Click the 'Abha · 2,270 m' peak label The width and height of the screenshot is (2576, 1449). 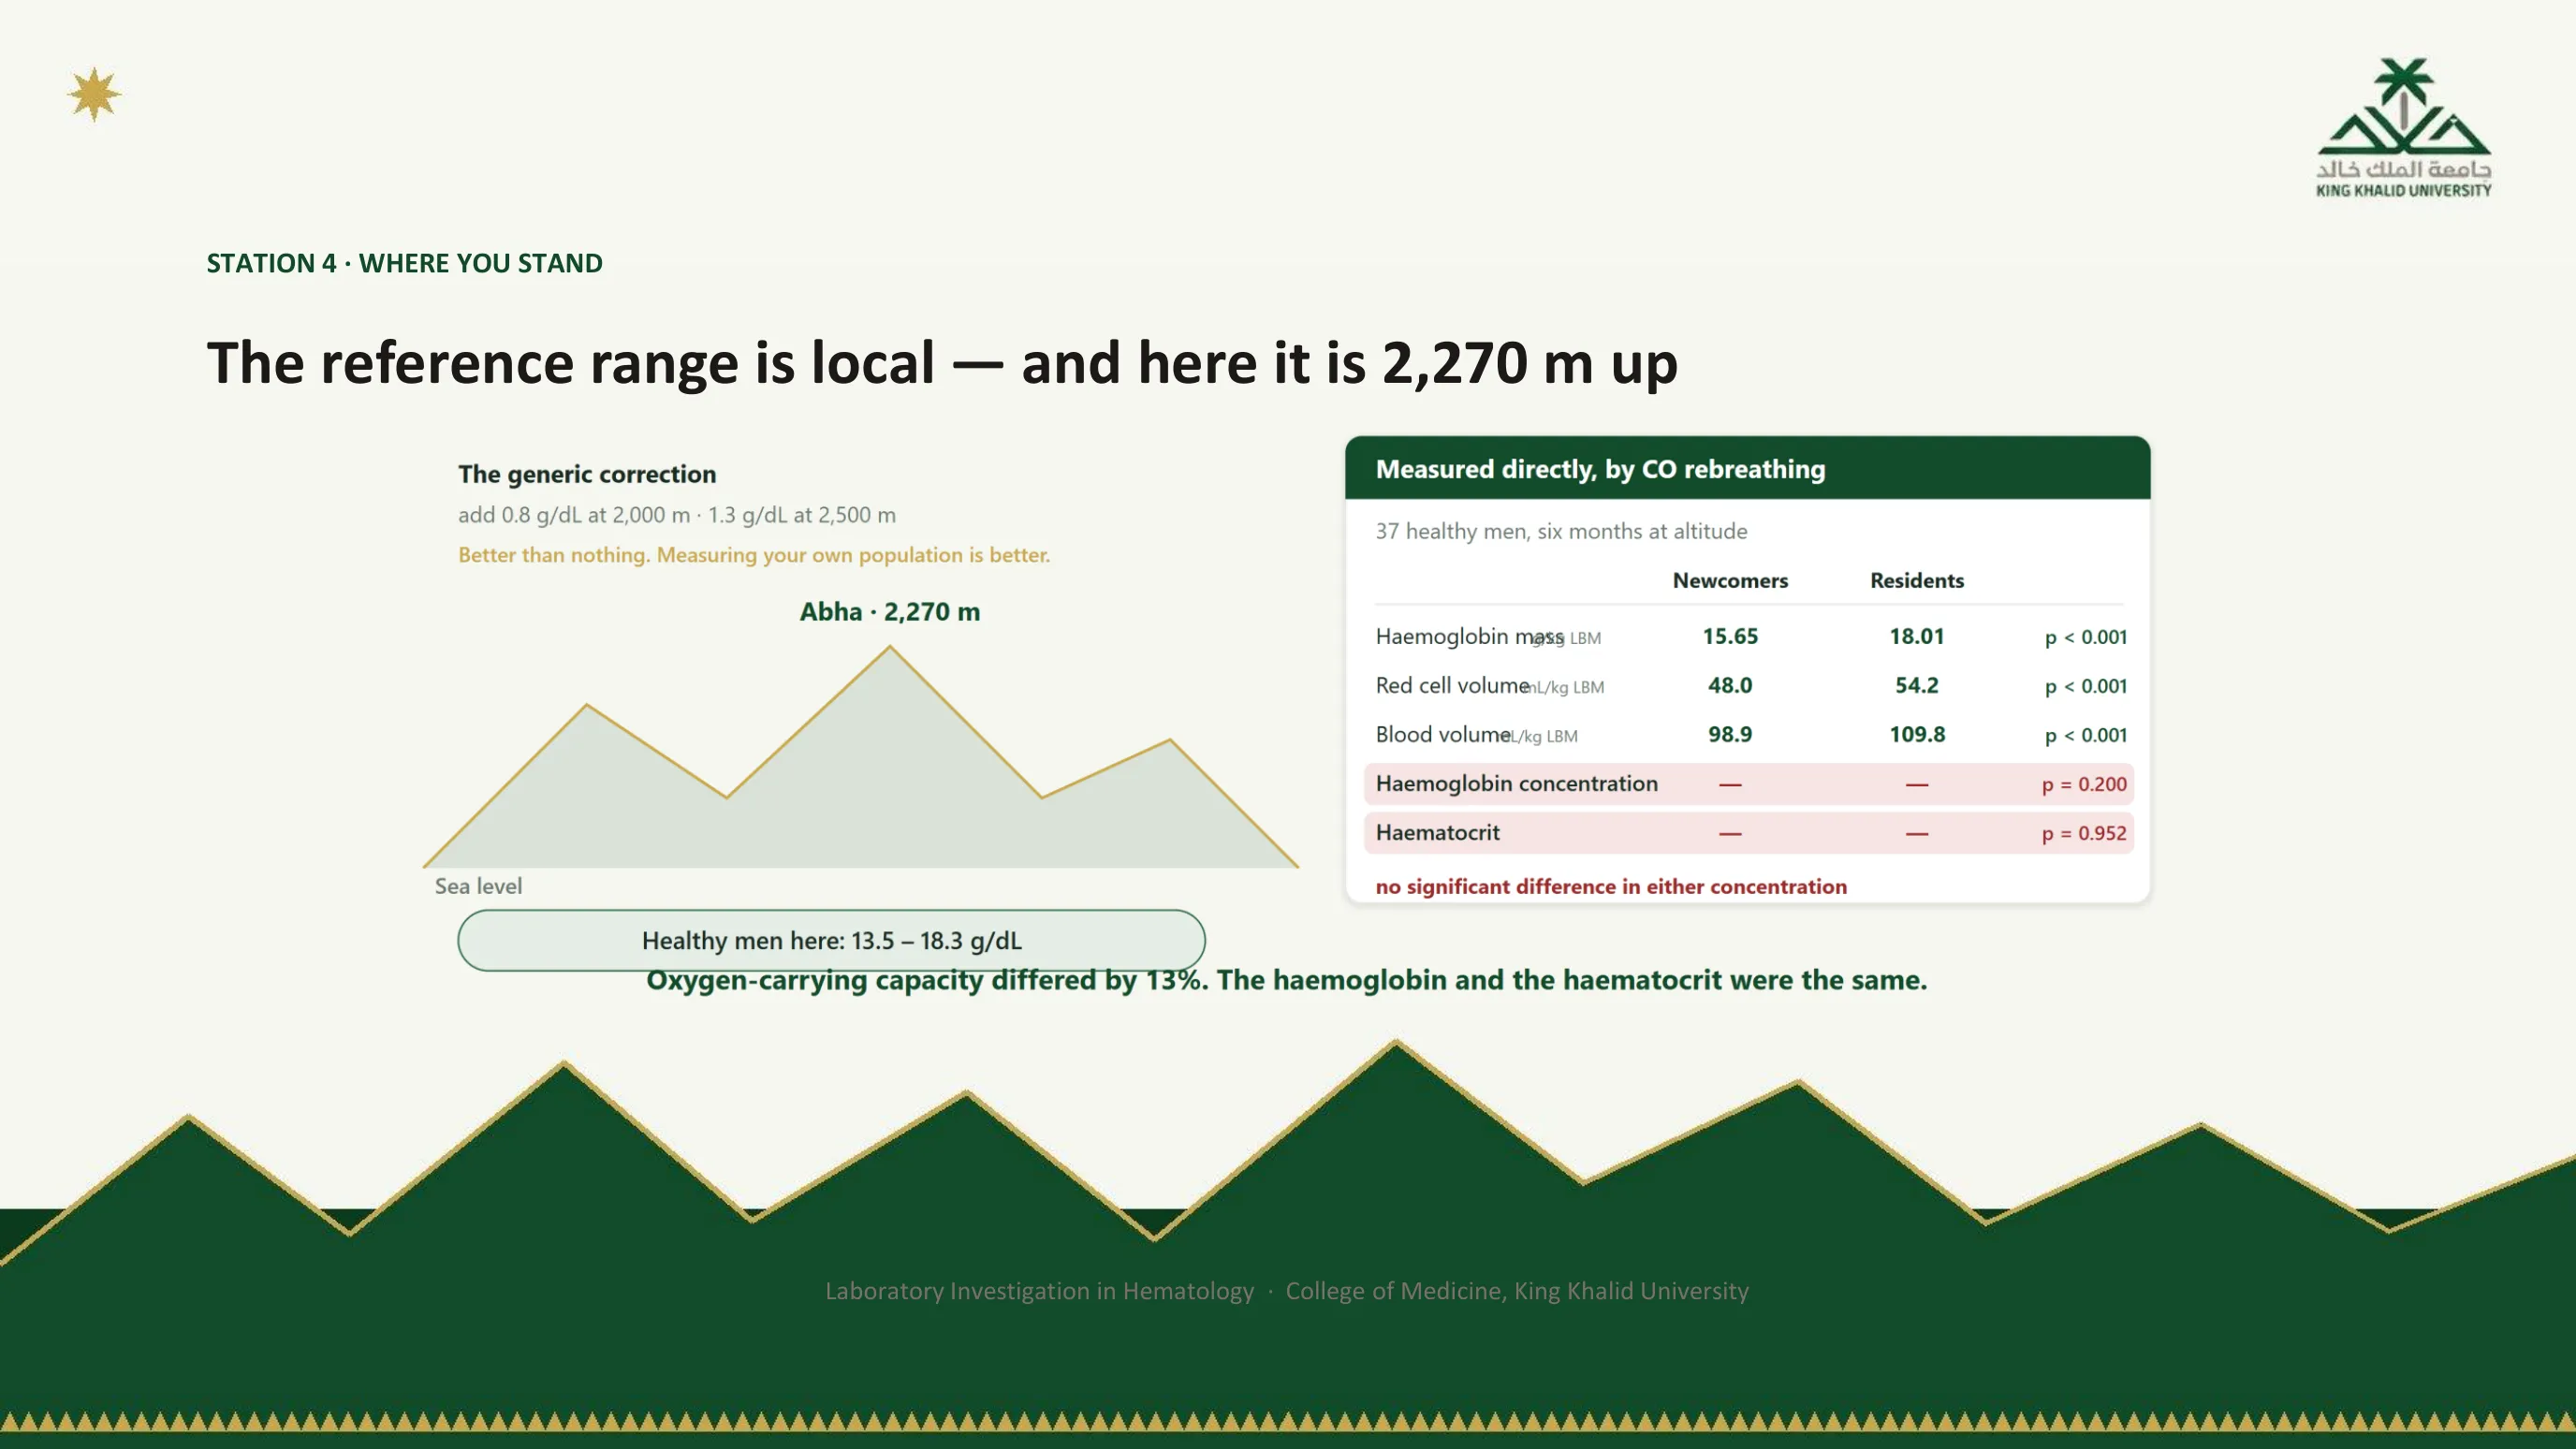pyautogui.click(x=889, y=612)
